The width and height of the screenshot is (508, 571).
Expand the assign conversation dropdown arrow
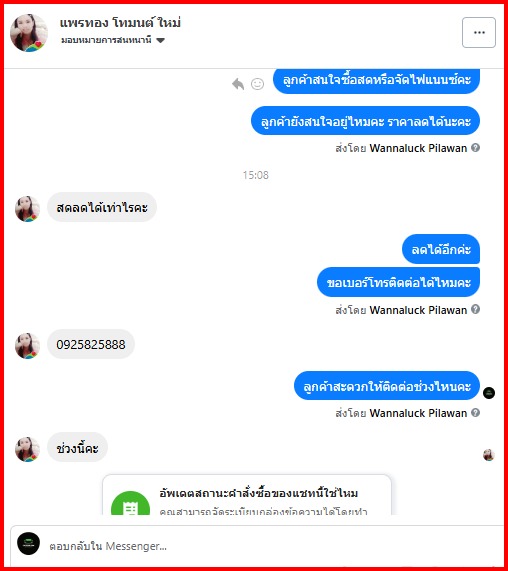160,40
